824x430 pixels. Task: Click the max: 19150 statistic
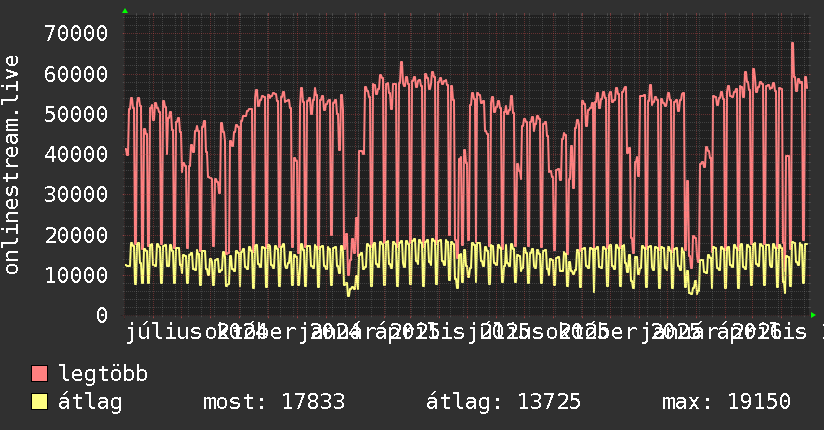click(x=726, y=402)
